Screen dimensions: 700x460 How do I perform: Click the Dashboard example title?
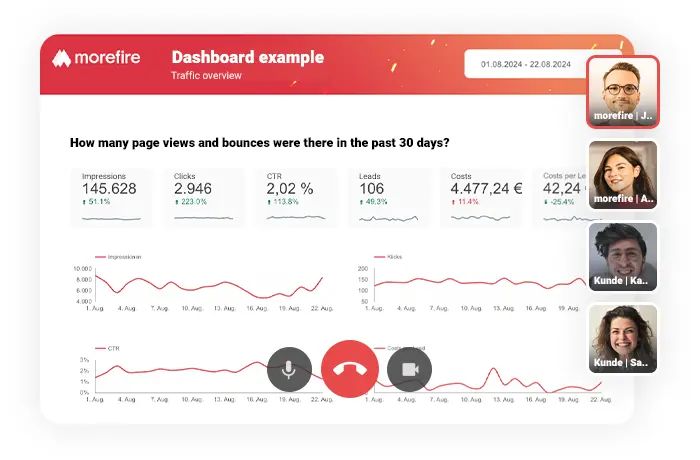(x=247, y=57)
